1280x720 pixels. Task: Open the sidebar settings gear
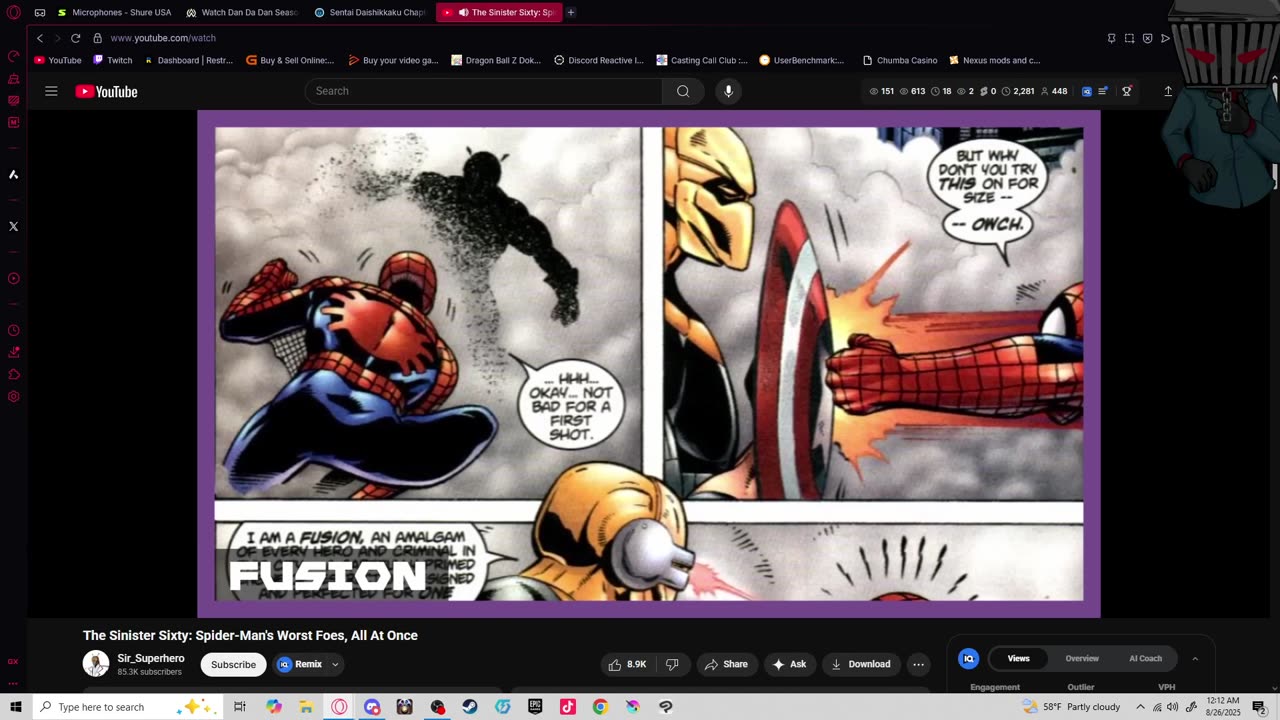pyautogui.click(x=13, y=396)
